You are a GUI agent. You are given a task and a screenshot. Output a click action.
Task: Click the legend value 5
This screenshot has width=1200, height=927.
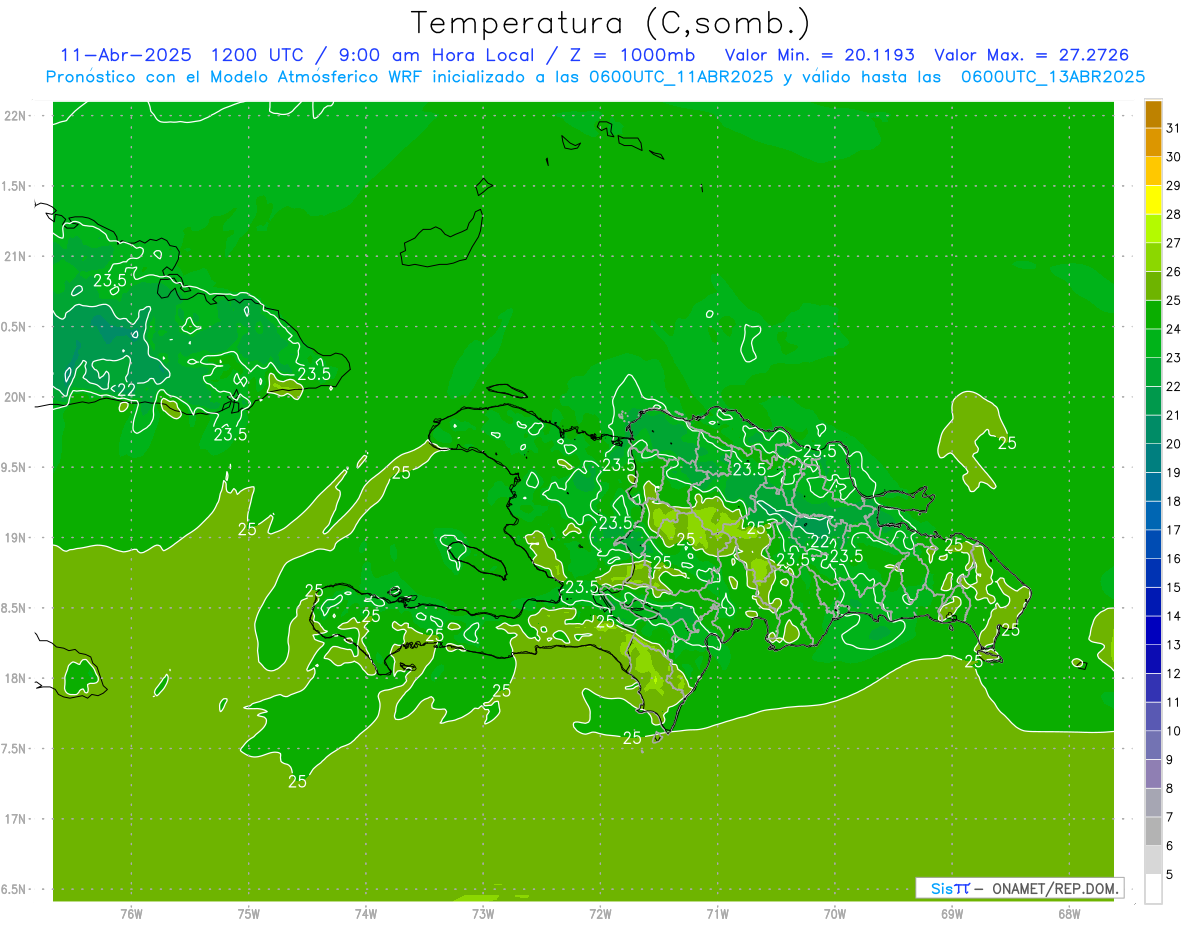[x=1171, y=874]
